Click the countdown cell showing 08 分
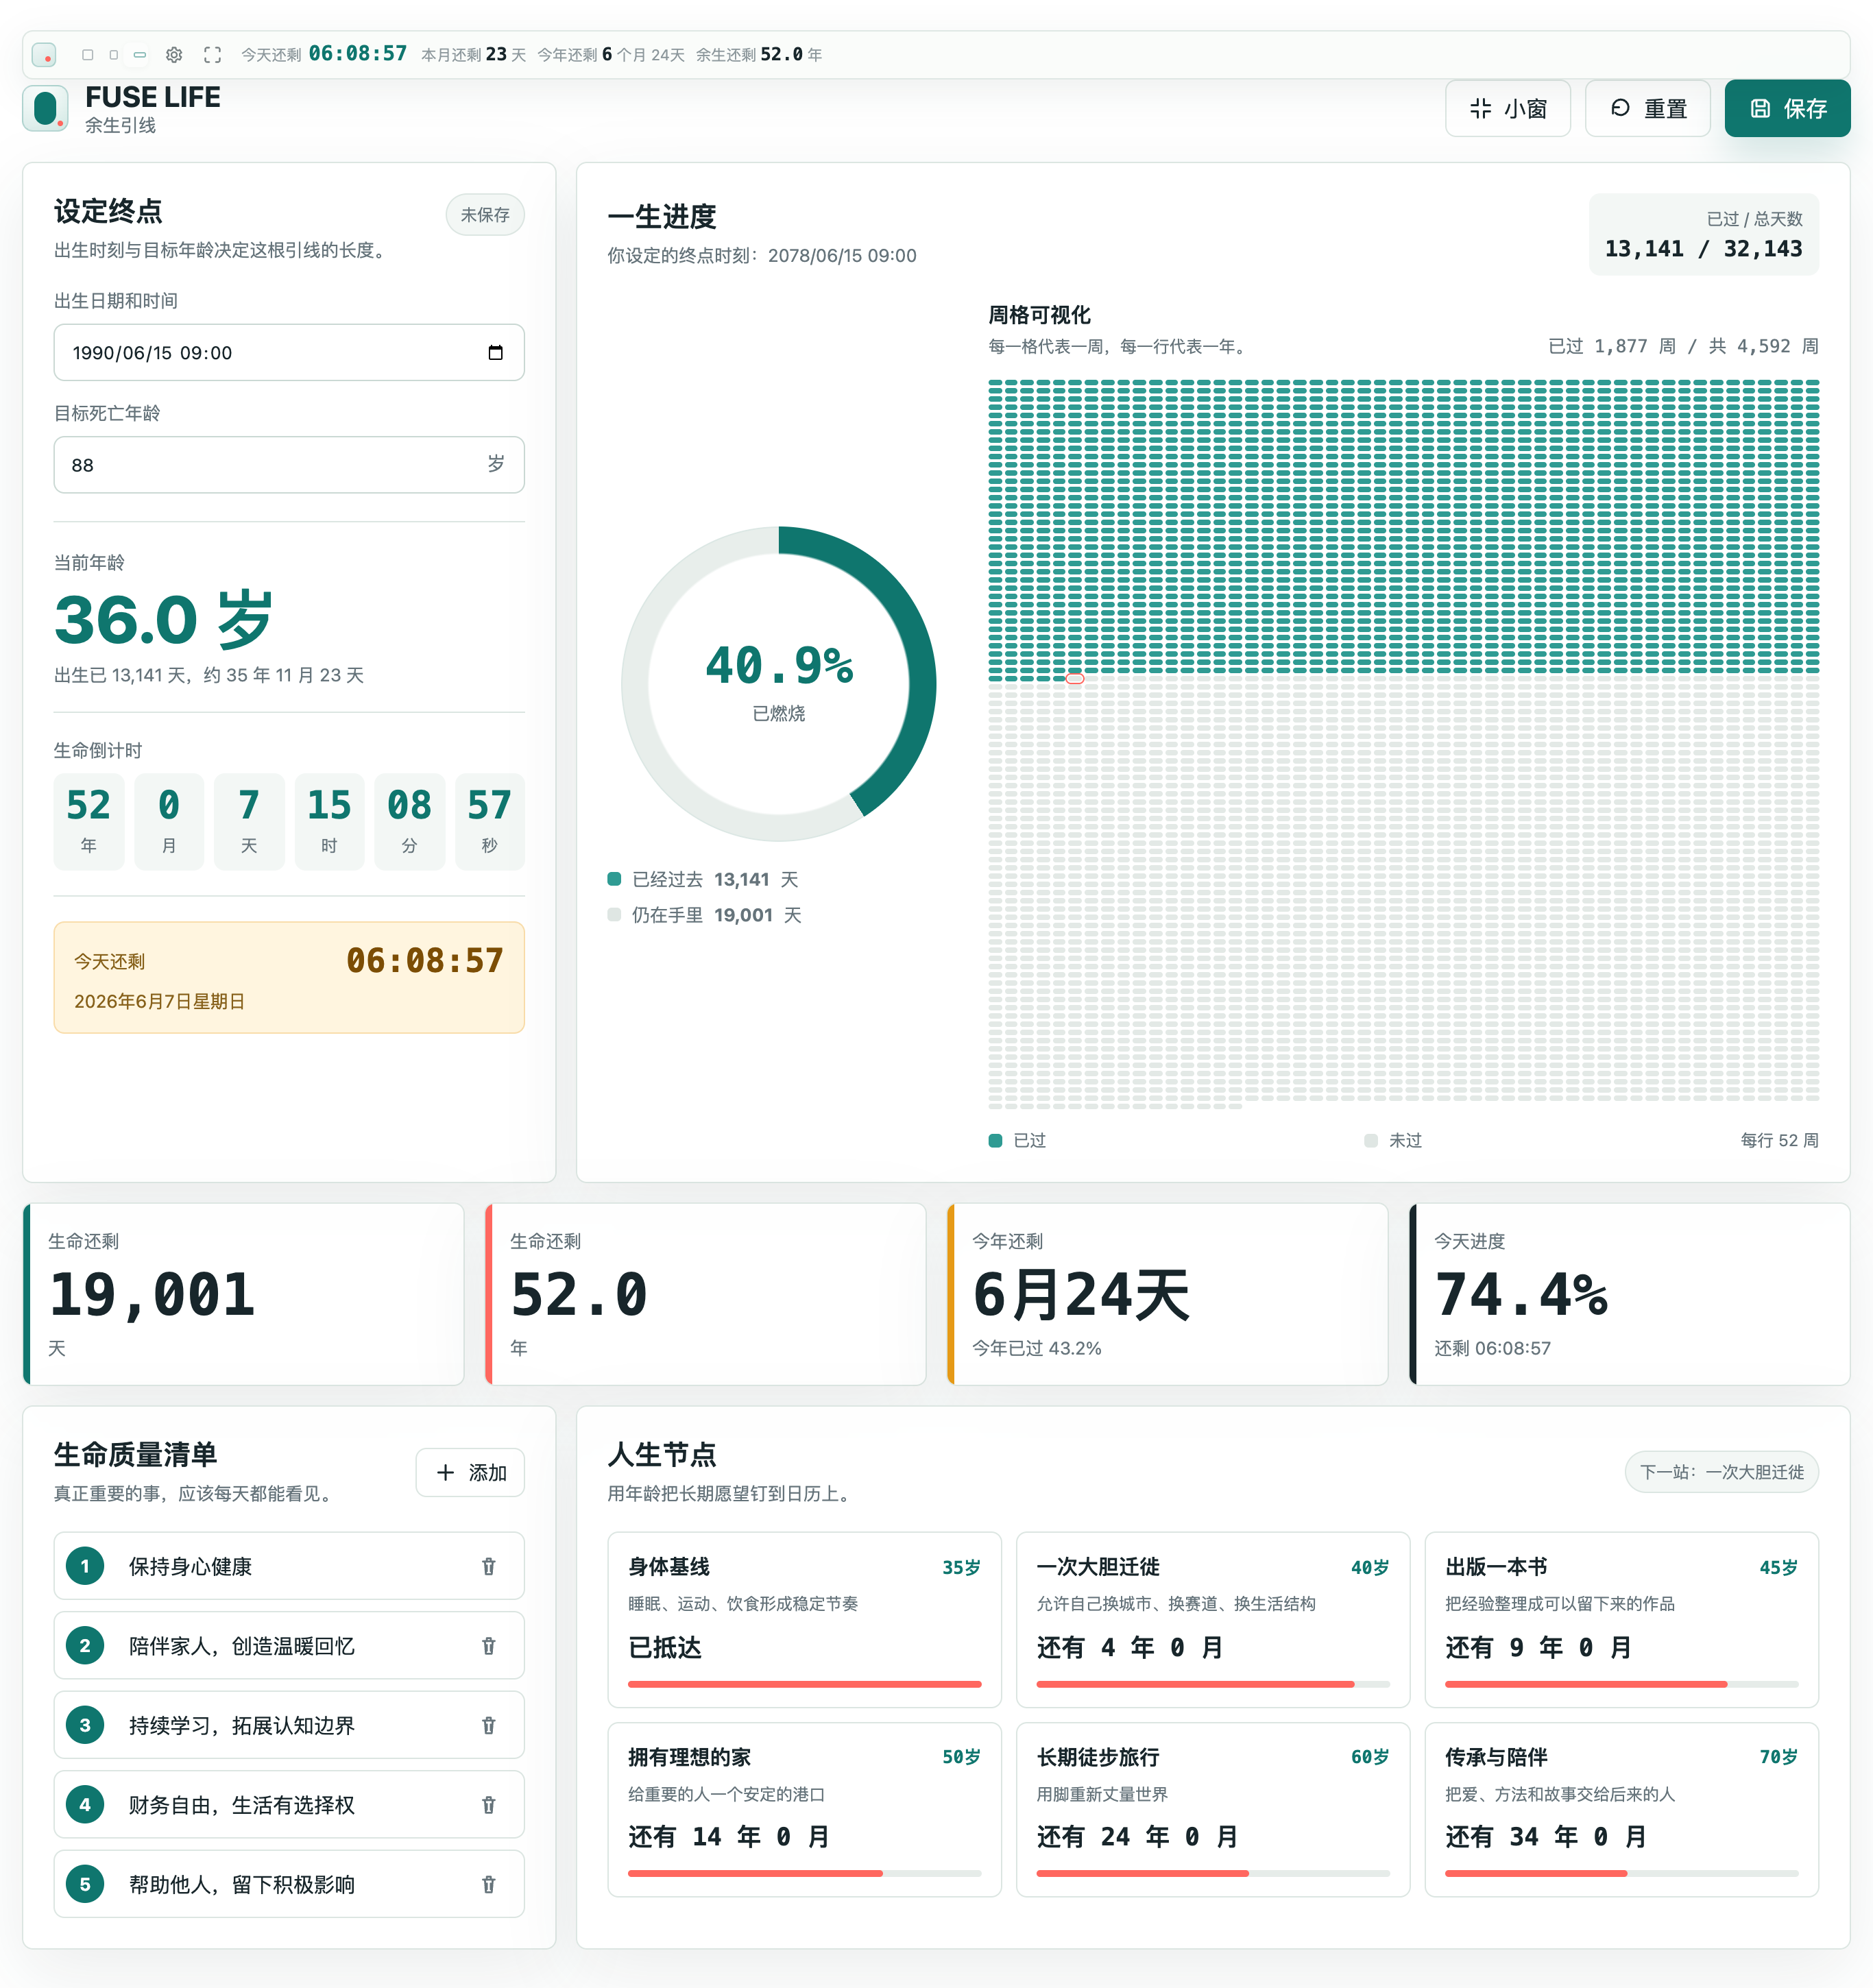 (x=409, y=822)
